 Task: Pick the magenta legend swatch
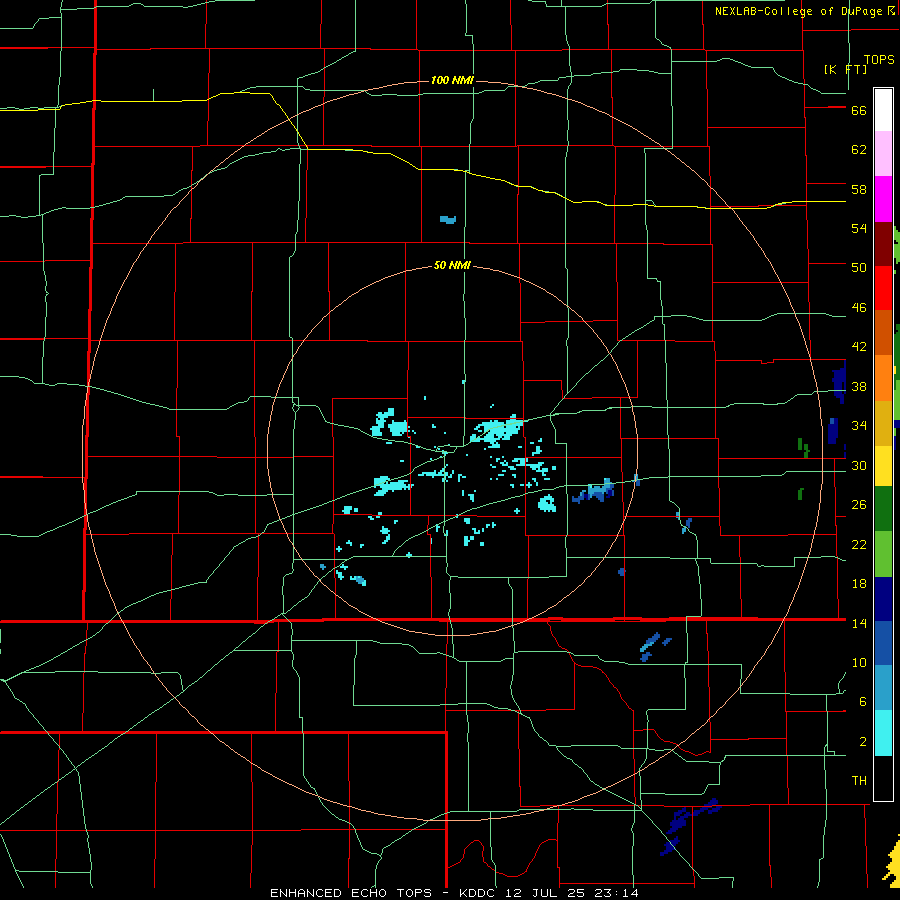point(883,199)
